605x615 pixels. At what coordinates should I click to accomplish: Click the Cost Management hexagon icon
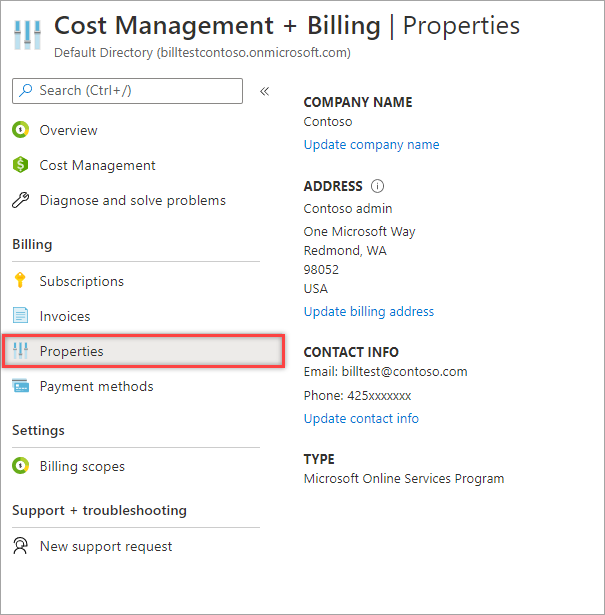(20, 165)
